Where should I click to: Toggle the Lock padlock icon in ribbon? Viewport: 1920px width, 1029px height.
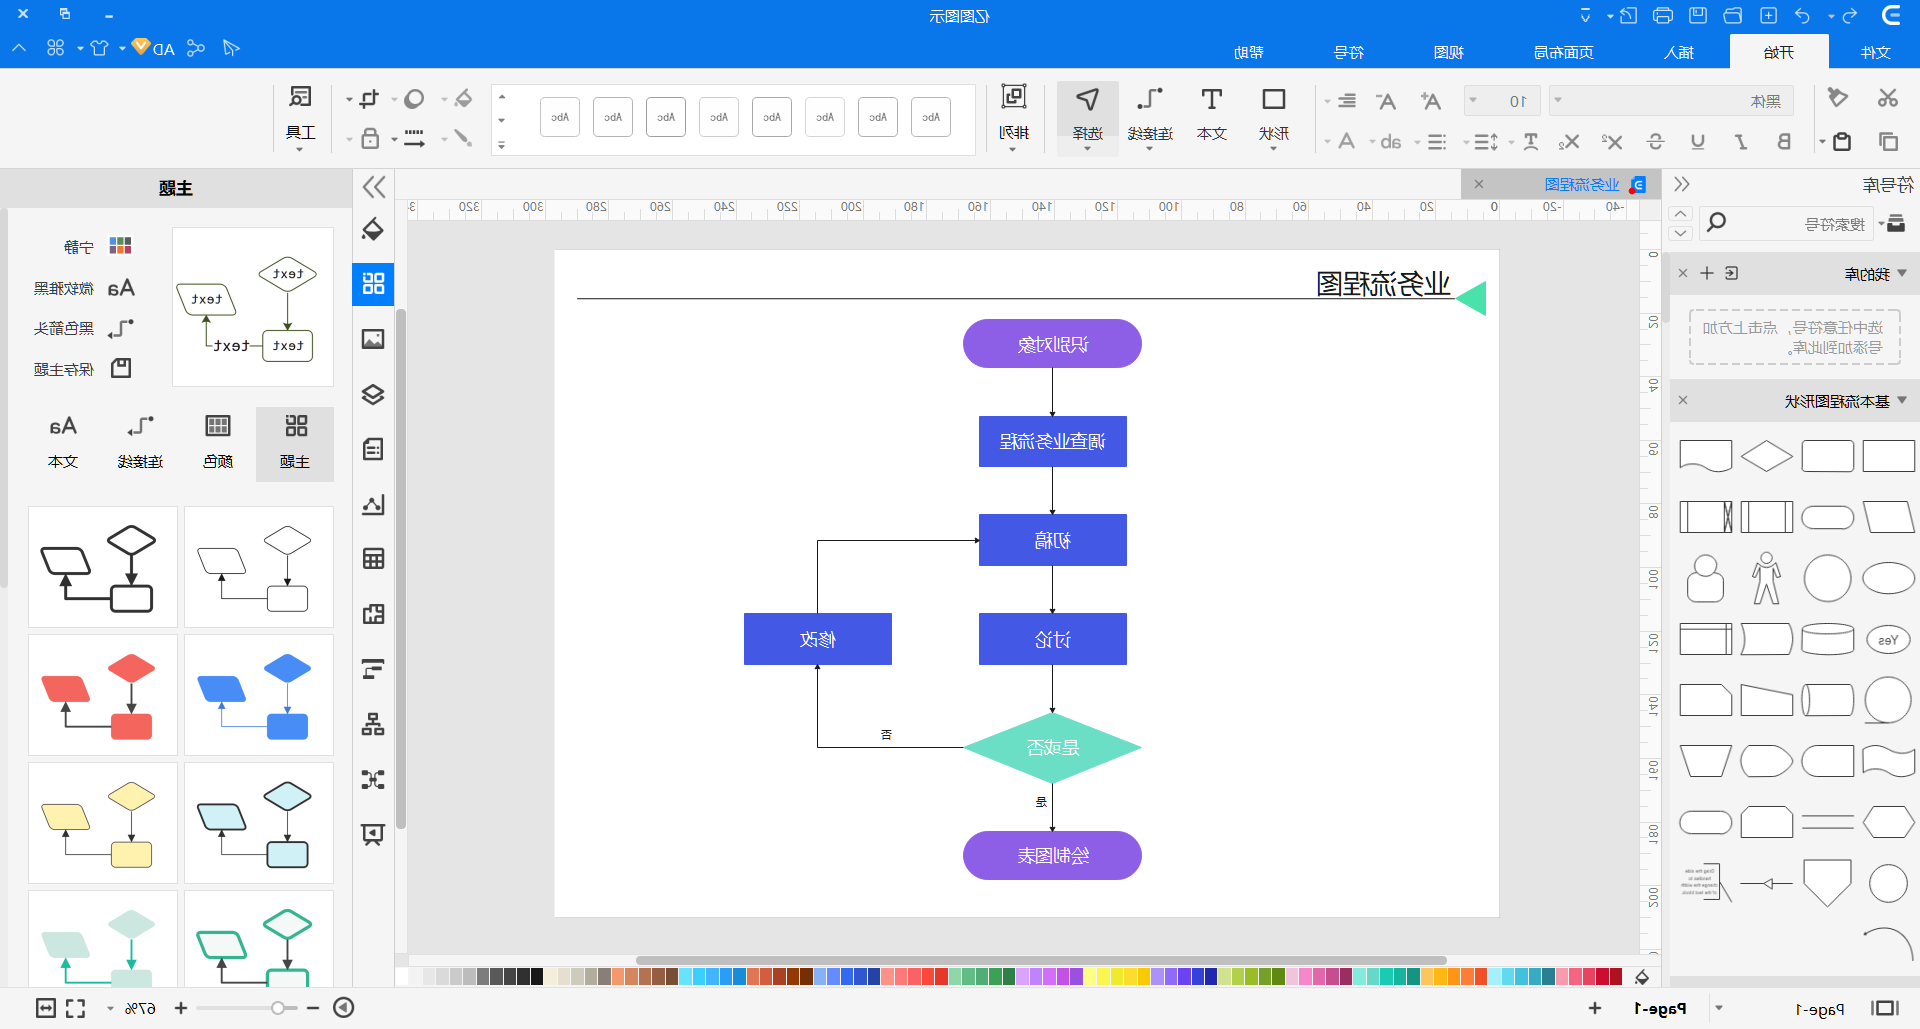click(x=370, y=138)
